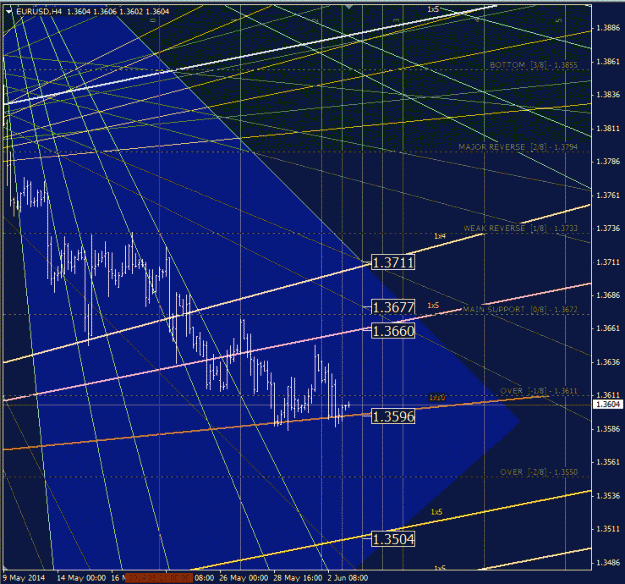Click the 1.3504 price label box
Image resolution: width=625 pixels, height=584 pixels.
click(393, 539)
